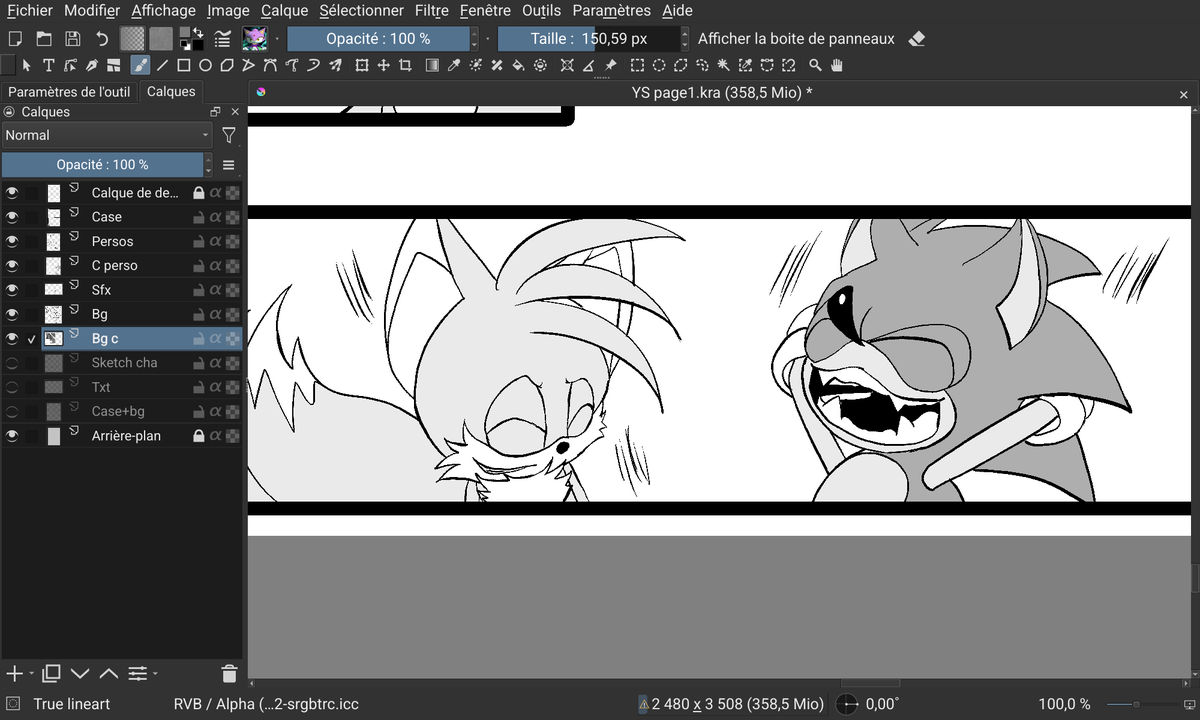Image resolution: width=1200 pixels, height=720 pixels.
Task: Switch to the Calques tab
Action: pyautogui.click(x=171, y=91)
